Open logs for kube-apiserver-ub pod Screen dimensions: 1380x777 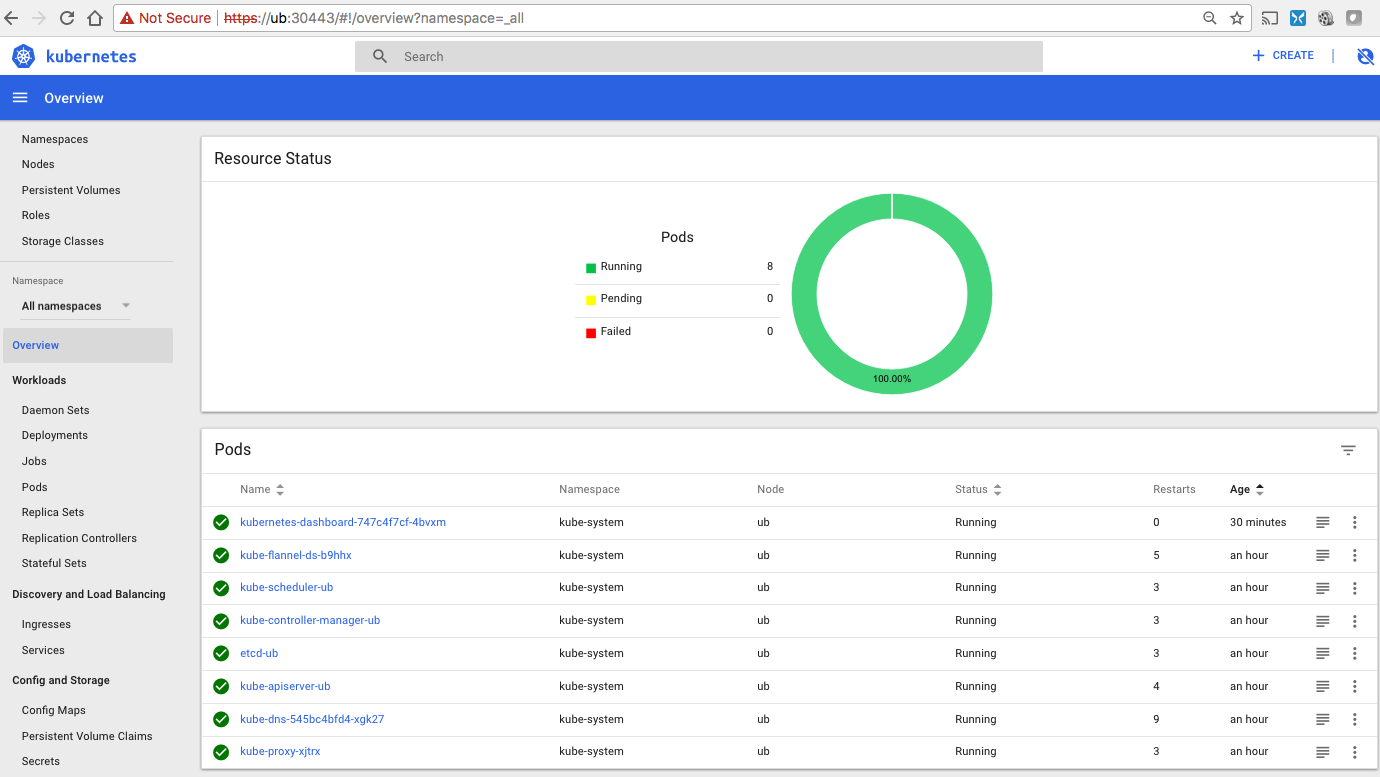[x=1322, y=686]
